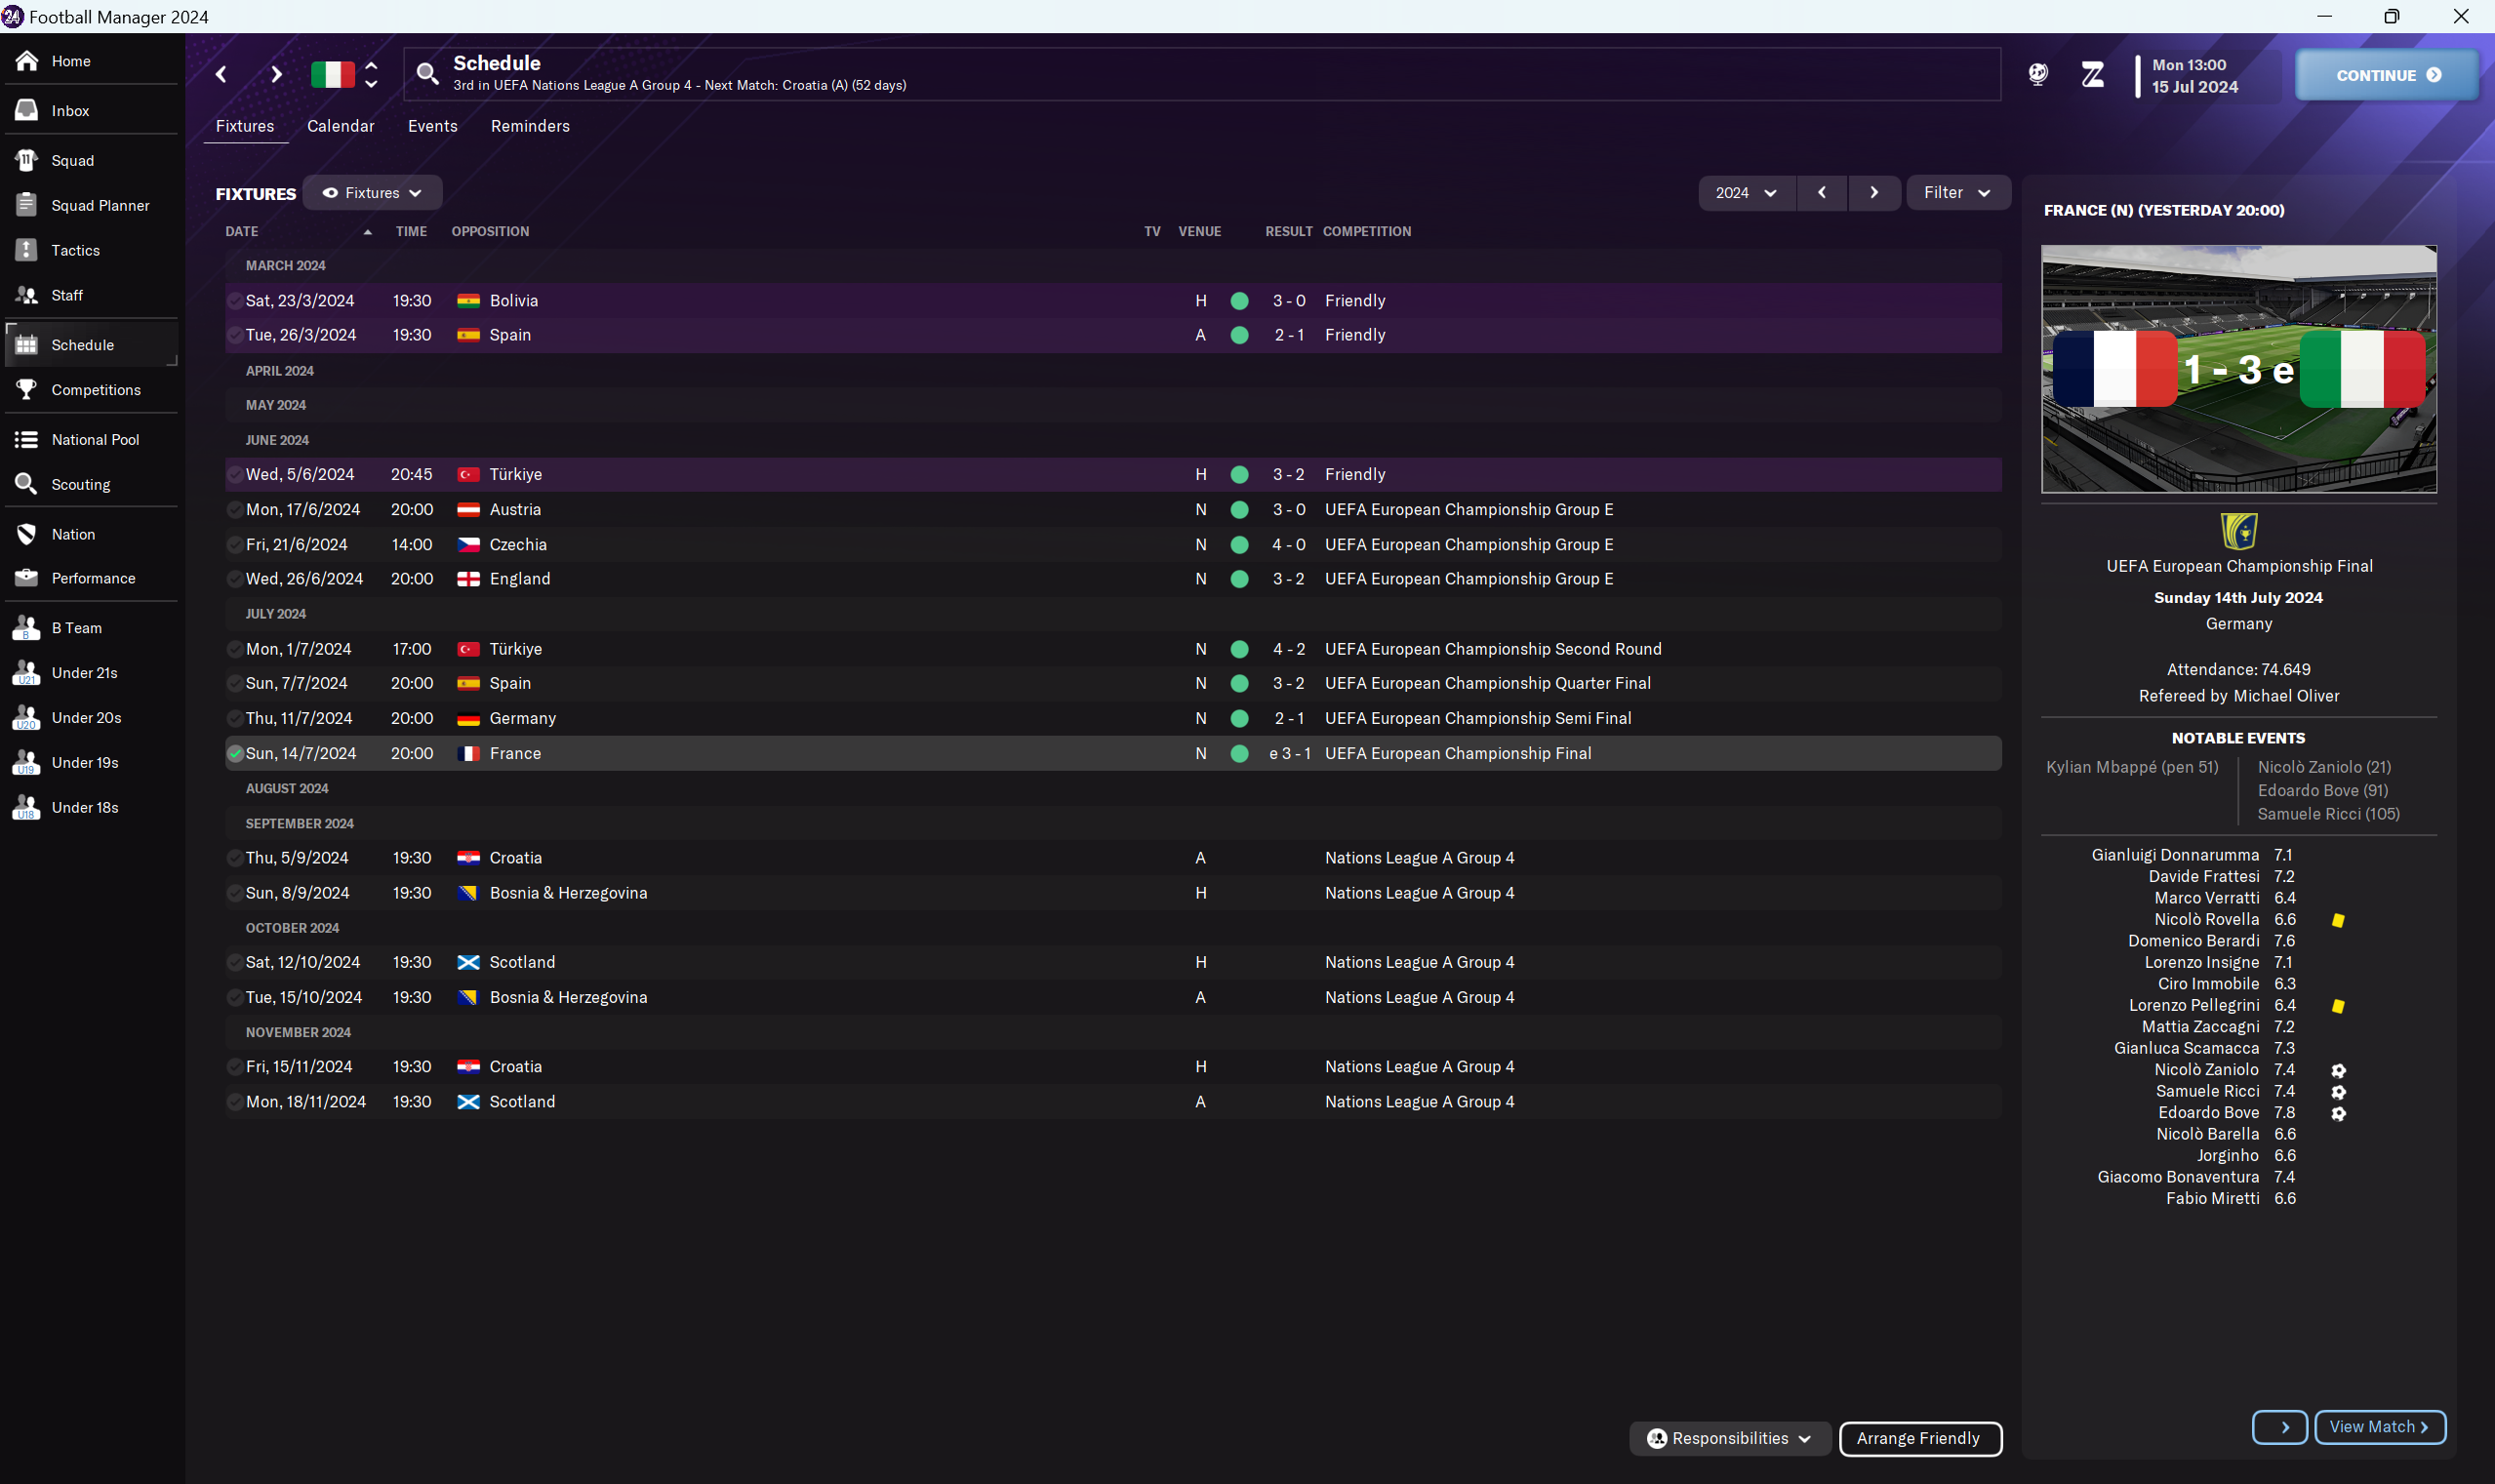Switch to the Fixtures tab

point(245,126)
